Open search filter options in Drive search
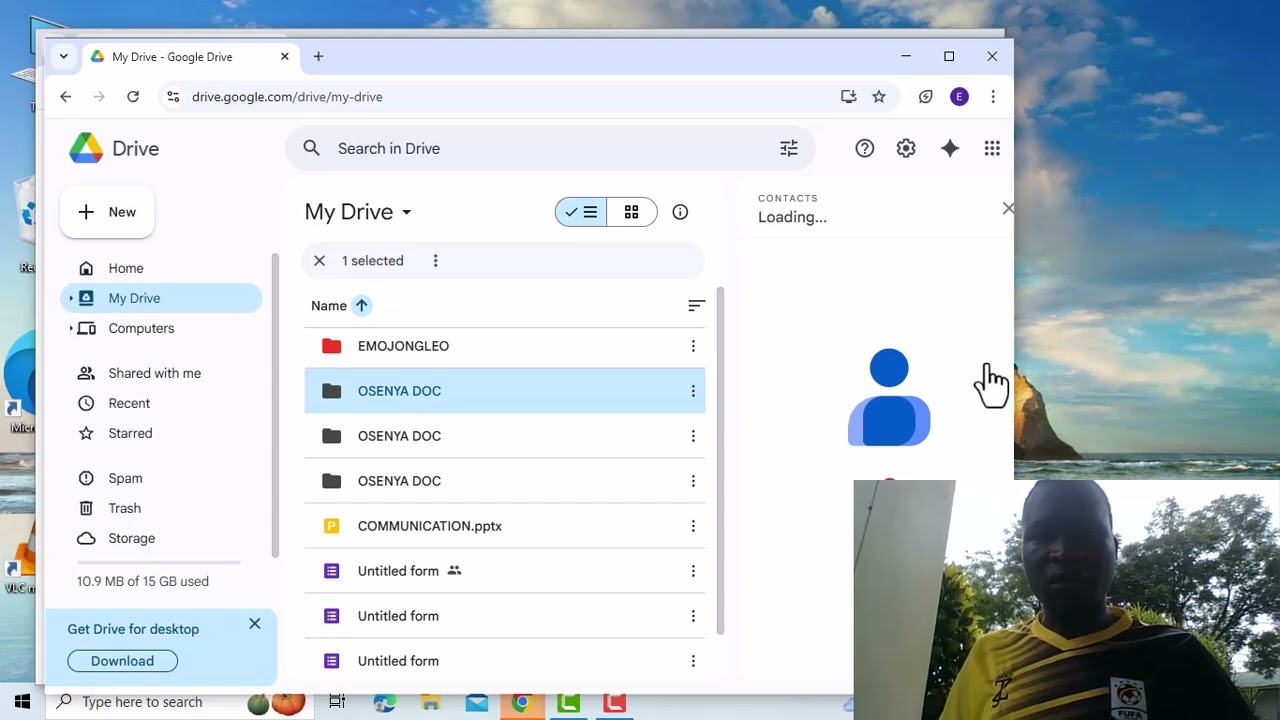Screen dimensions: 1280x720 (789, 148)
